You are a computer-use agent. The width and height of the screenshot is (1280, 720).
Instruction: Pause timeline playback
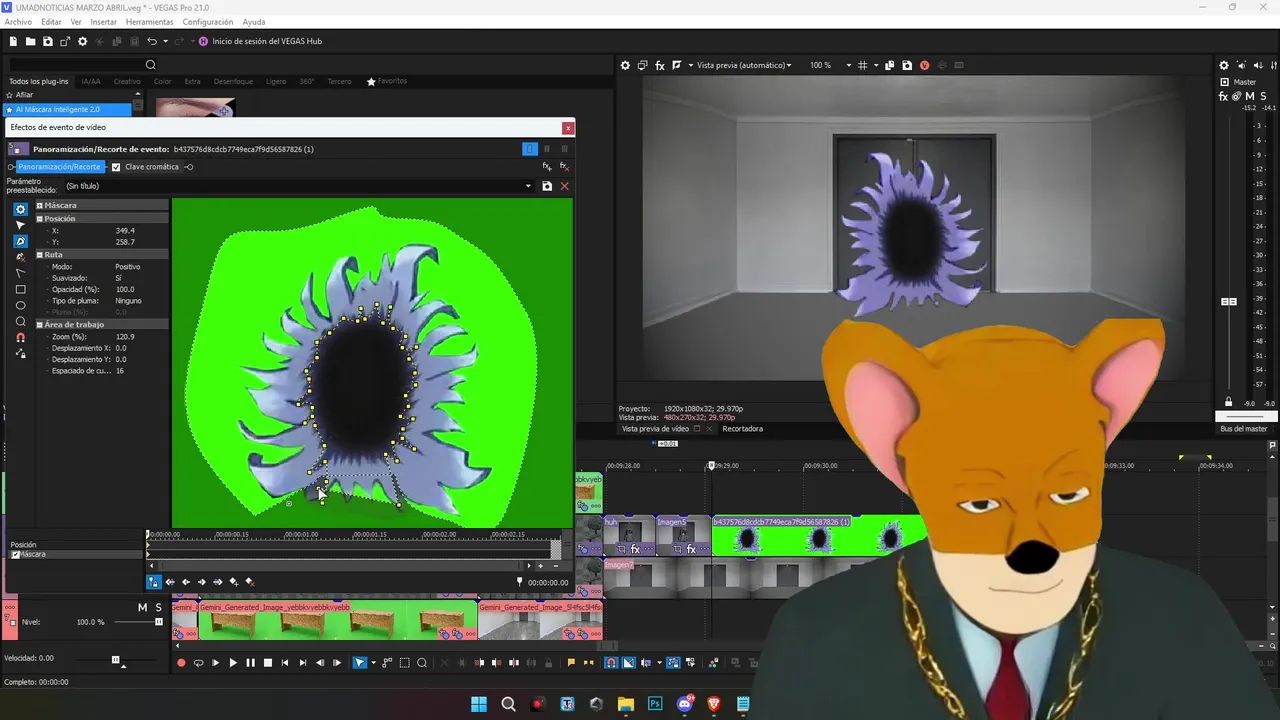pos(250,662)
